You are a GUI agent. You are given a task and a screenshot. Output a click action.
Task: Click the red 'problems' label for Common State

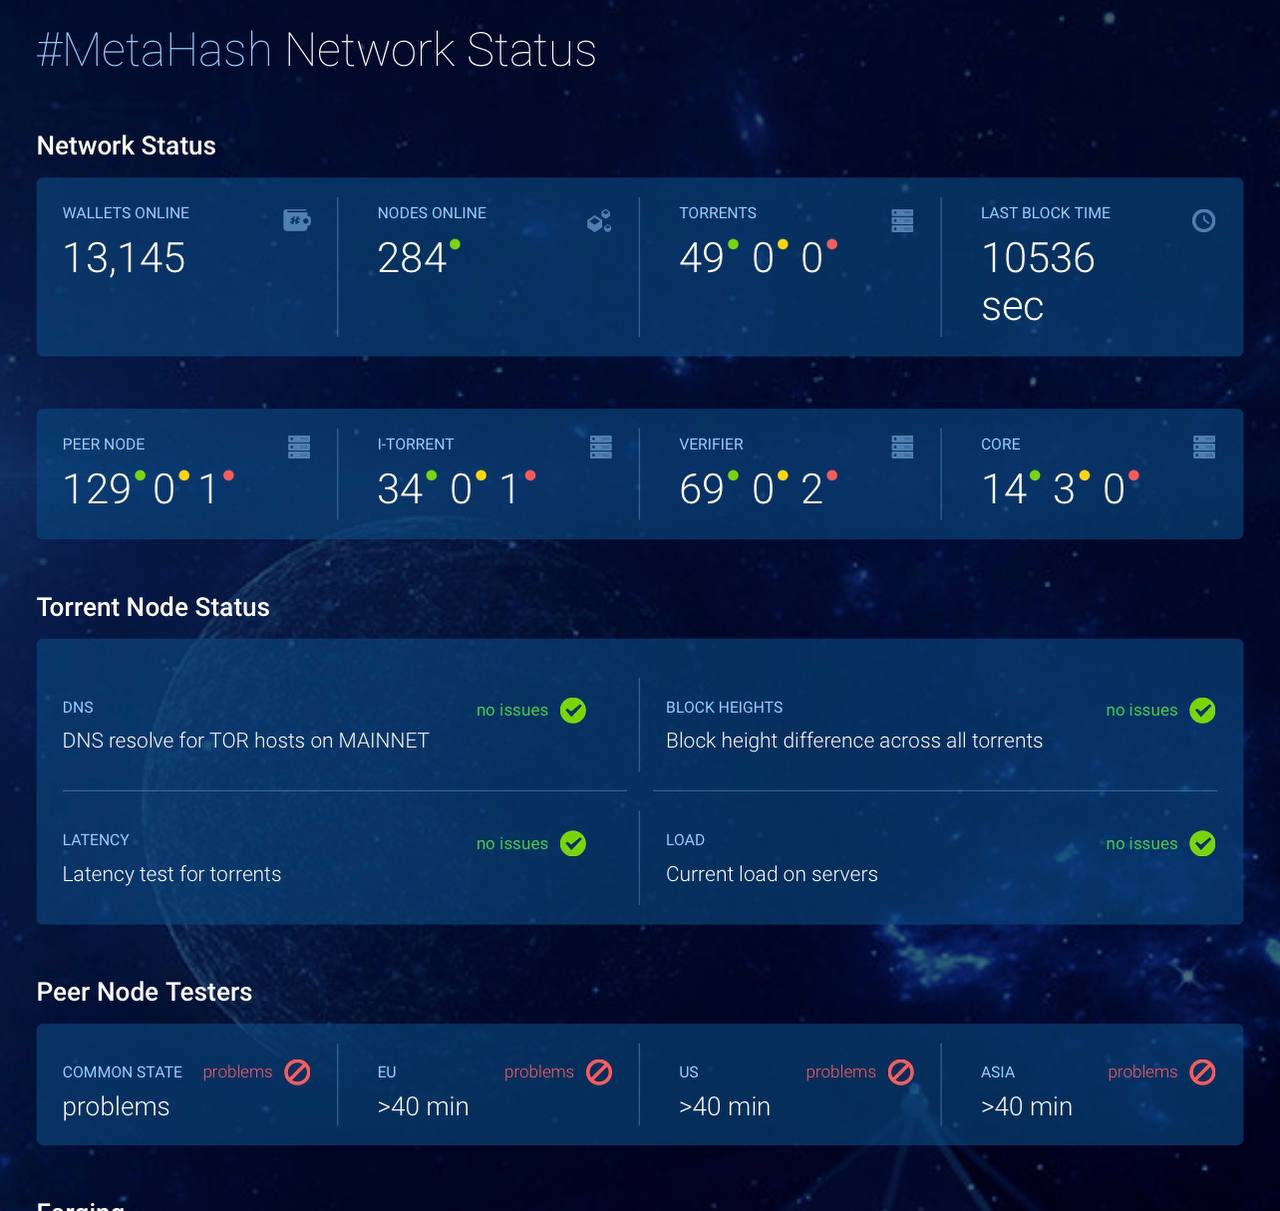(238, 1072)
